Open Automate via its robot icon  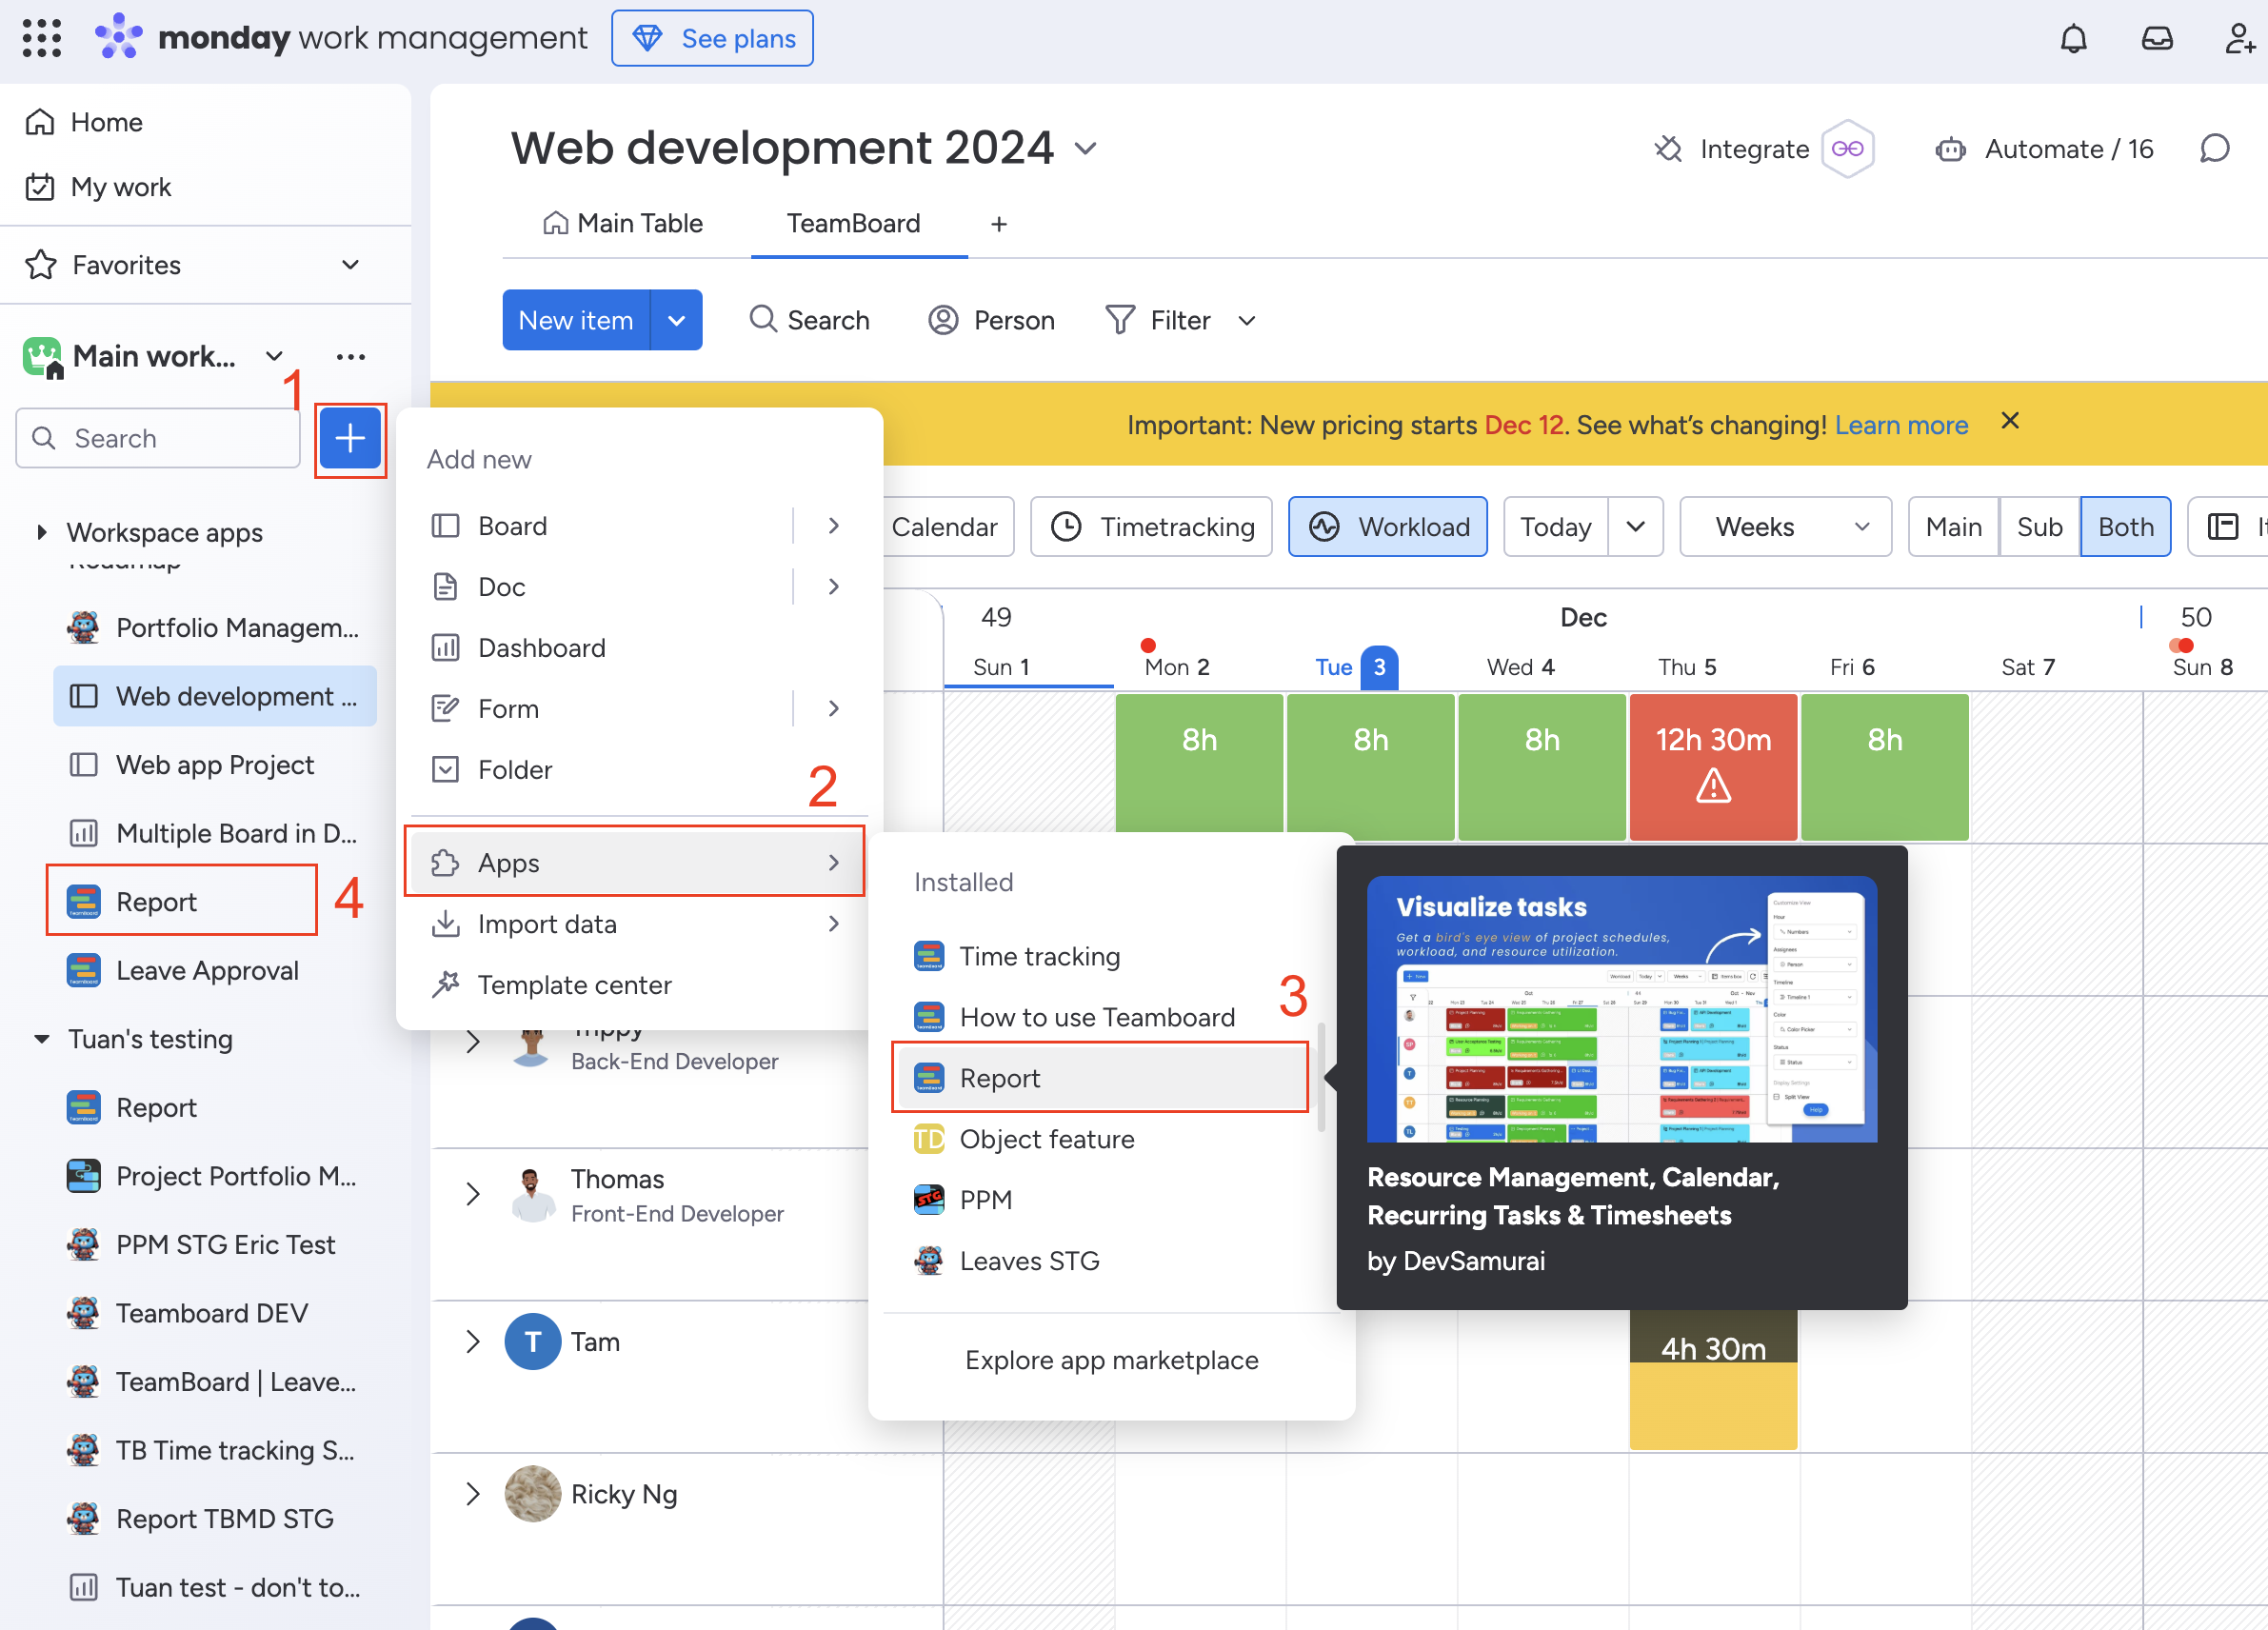coord(1950,148)
